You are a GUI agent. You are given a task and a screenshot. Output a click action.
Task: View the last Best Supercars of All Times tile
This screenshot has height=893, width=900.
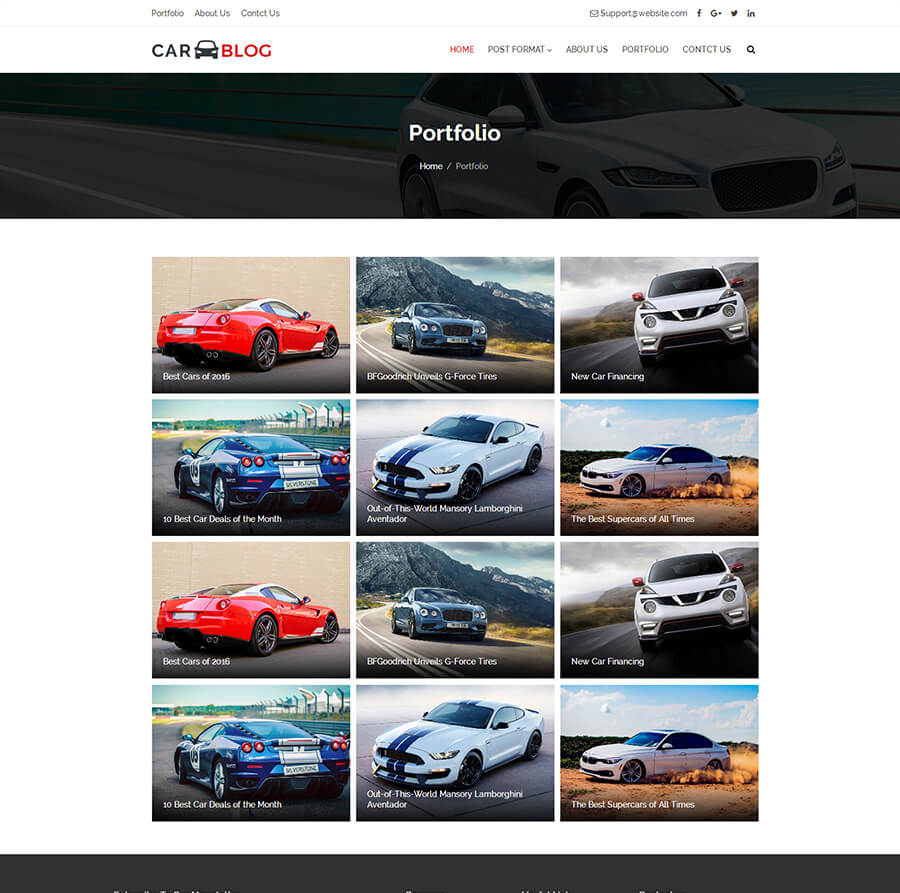[659, 752]
